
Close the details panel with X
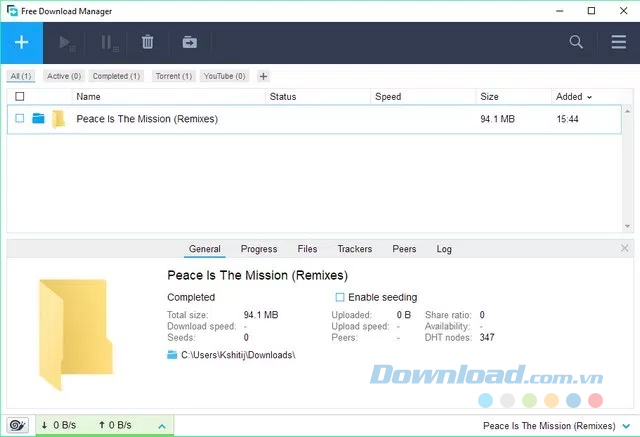[624, 248]
